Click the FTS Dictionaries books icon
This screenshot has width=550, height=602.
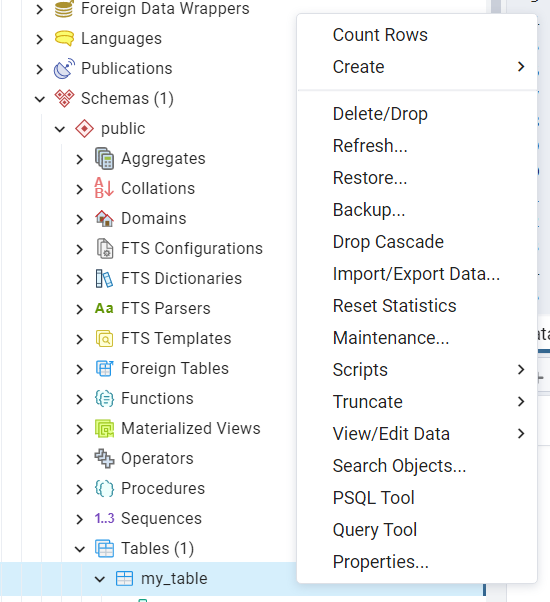point(104,278)
